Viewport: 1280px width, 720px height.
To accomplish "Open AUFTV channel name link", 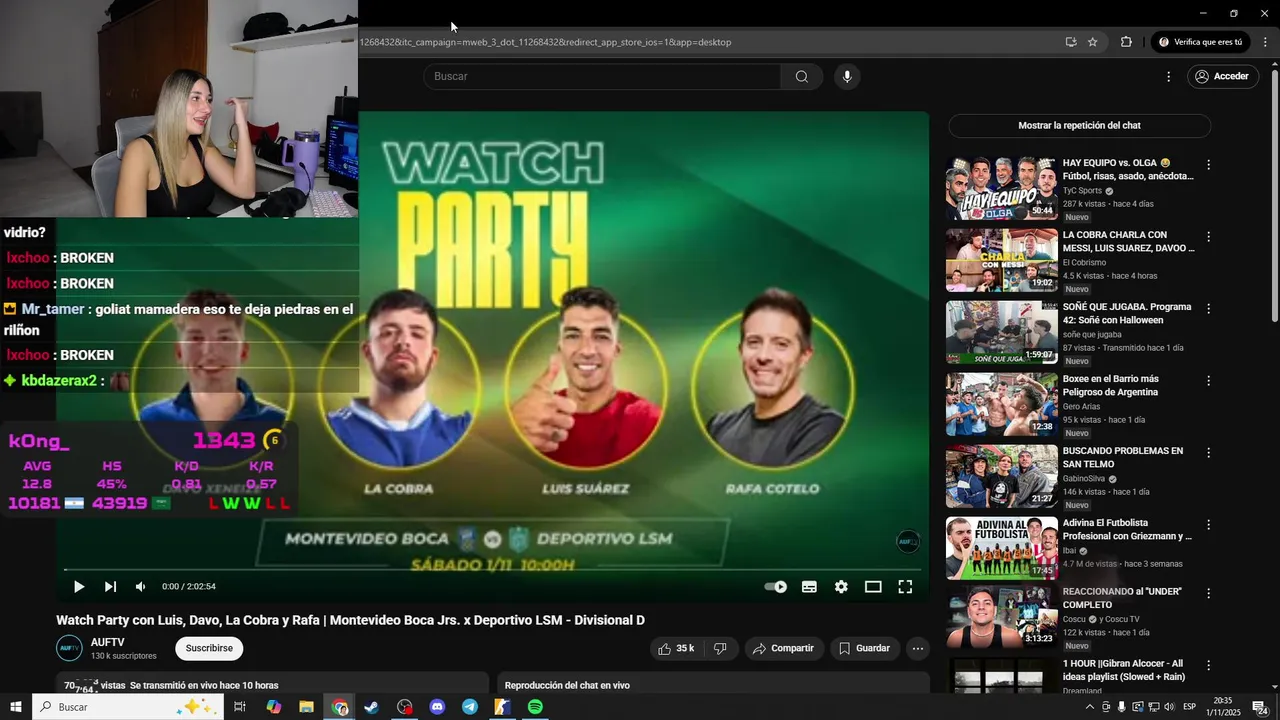I will (108, 642).
